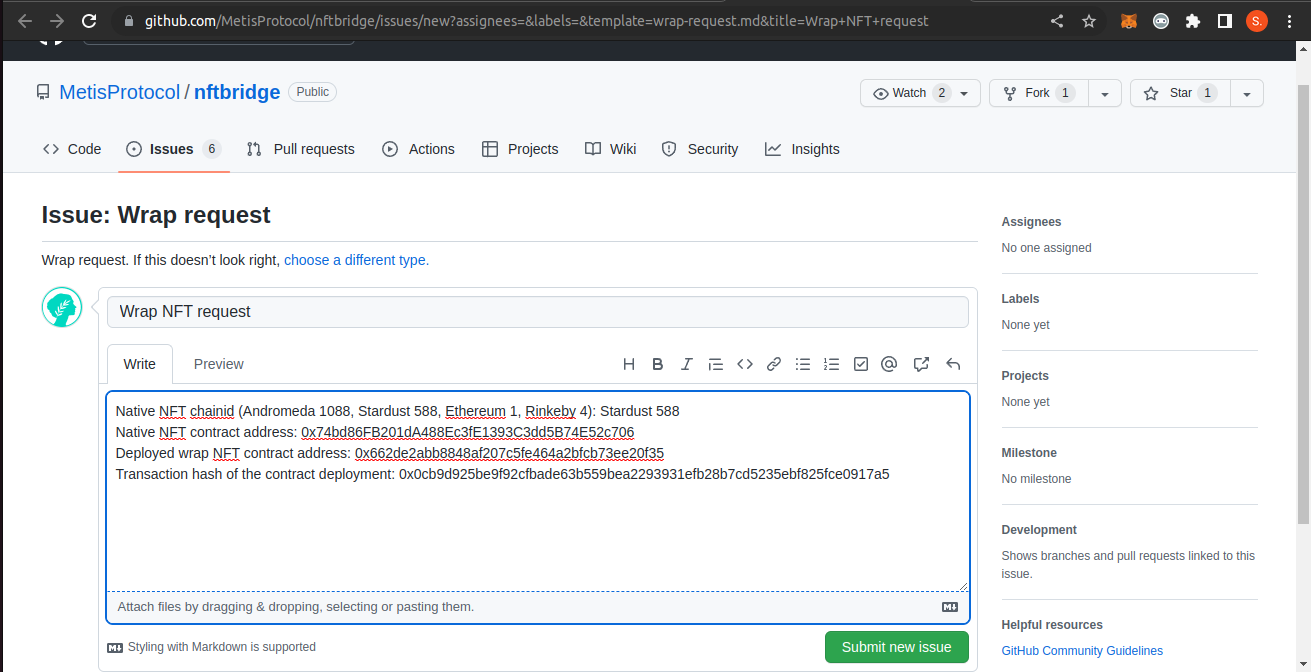Open the Pull requests tab
1311x672 pixels.
[x=301, y=149]
